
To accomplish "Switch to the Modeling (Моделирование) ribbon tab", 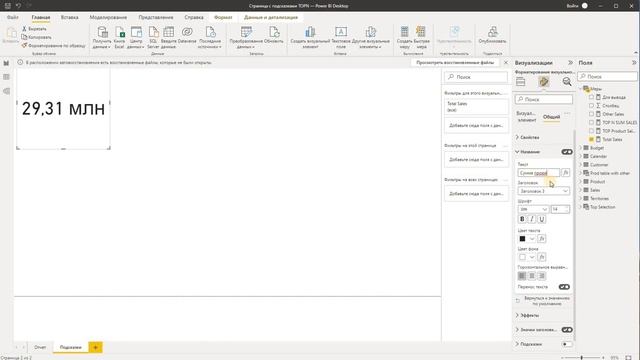I will pyautogui.click(x=108, y=18).
